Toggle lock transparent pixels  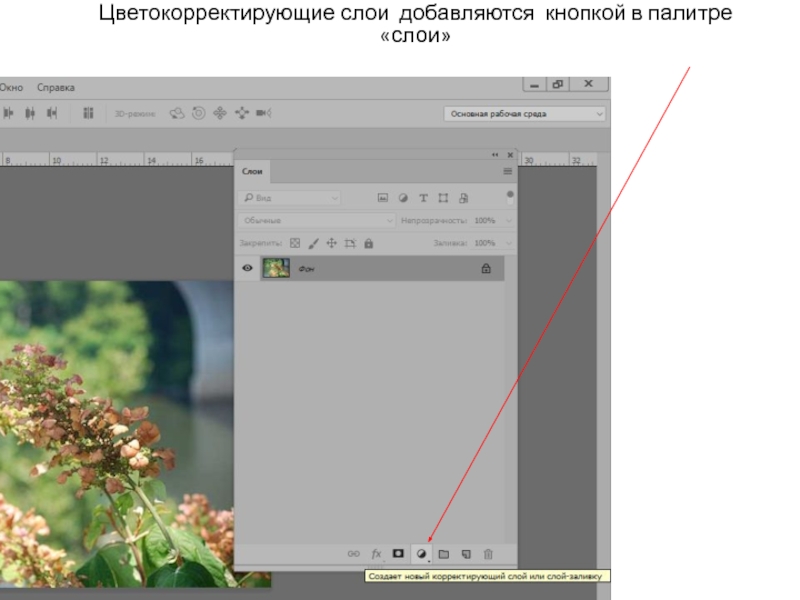(x=294, y=243)
